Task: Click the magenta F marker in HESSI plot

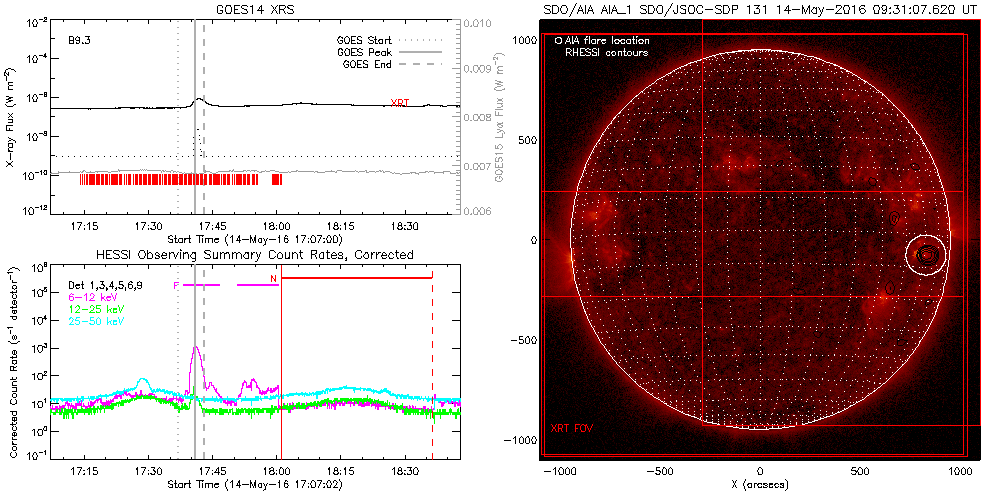Action: pyautogui.click(x=177, y=285)
